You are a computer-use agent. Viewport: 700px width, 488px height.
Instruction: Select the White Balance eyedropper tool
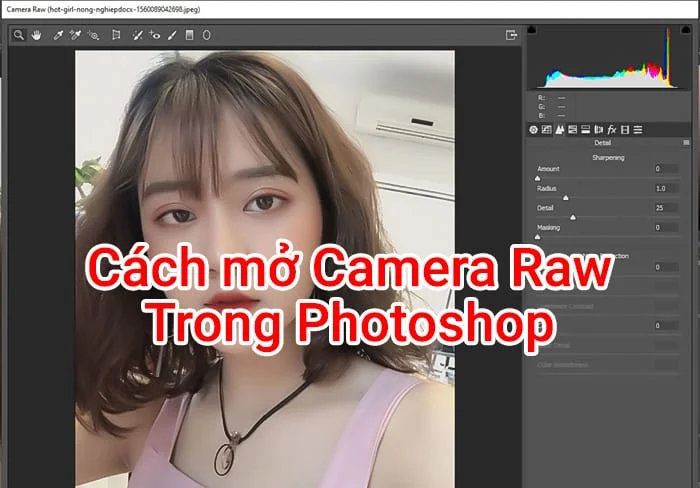[58, 35]
